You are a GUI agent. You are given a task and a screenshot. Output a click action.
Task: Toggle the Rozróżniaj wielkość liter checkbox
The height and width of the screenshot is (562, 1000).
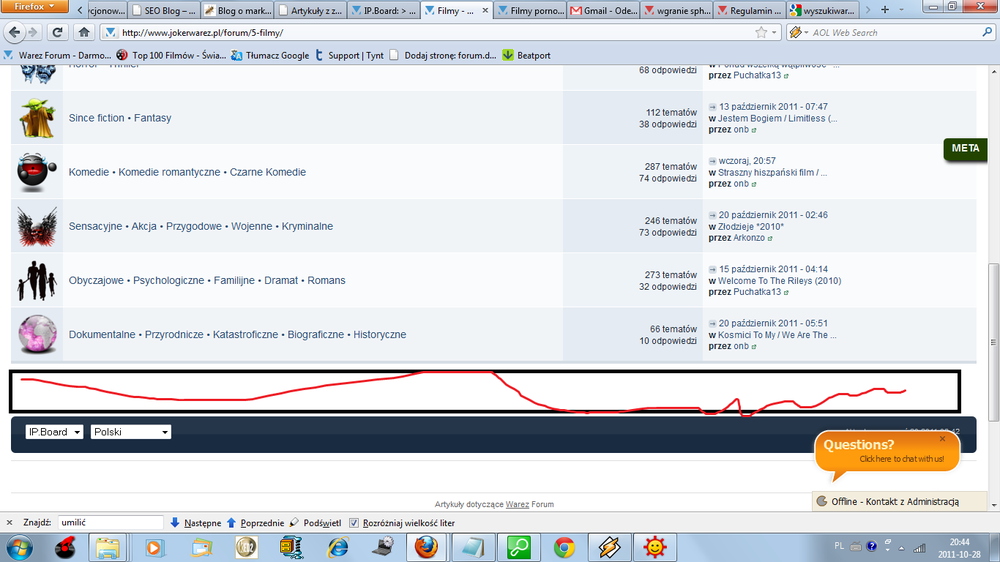357,522
